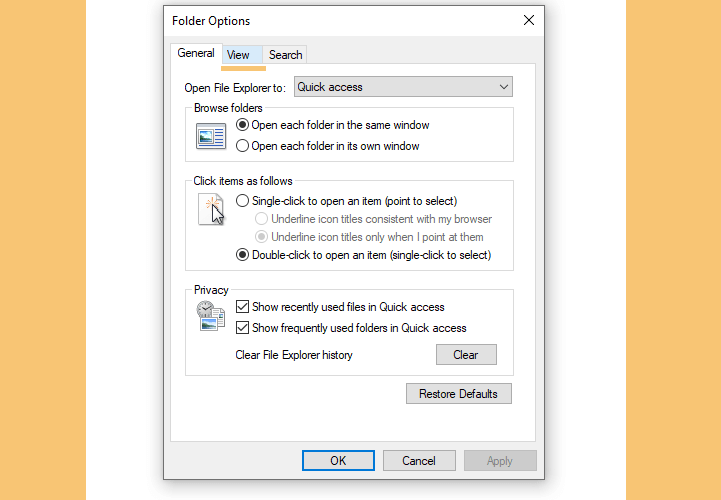The image size is (721, 500).
Task: Click the dropdown chevron arrow
Action: (x=504, y=87)
